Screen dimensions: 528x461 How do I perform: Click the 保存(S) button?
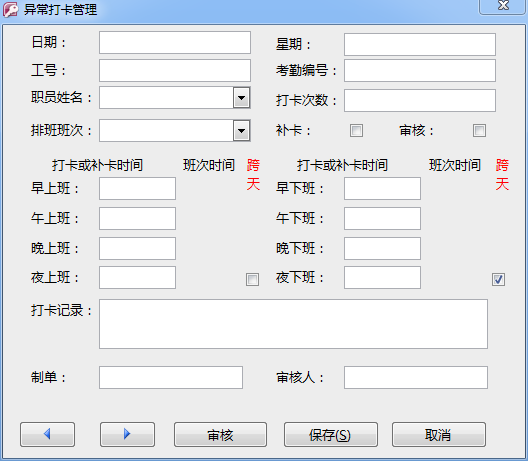331,434
